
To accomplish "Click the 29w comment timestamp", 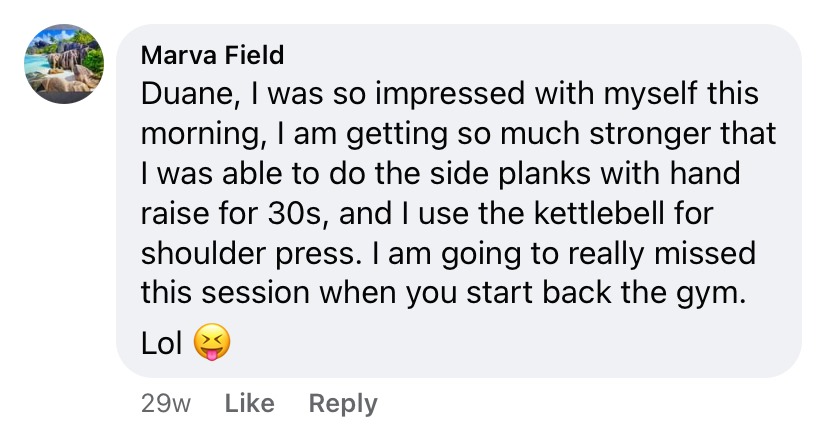I will tap(166, 403).
